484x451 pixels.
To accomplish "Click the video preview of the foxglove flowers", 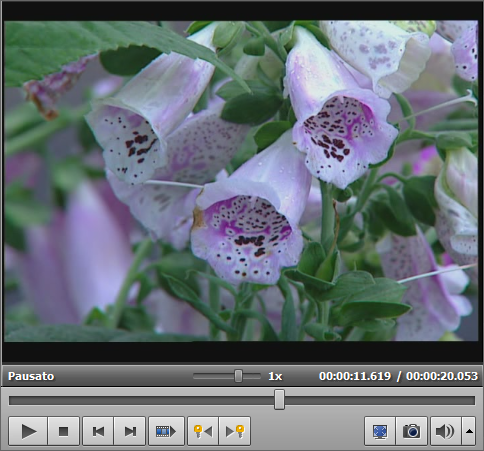I will [x=241, y=181].
